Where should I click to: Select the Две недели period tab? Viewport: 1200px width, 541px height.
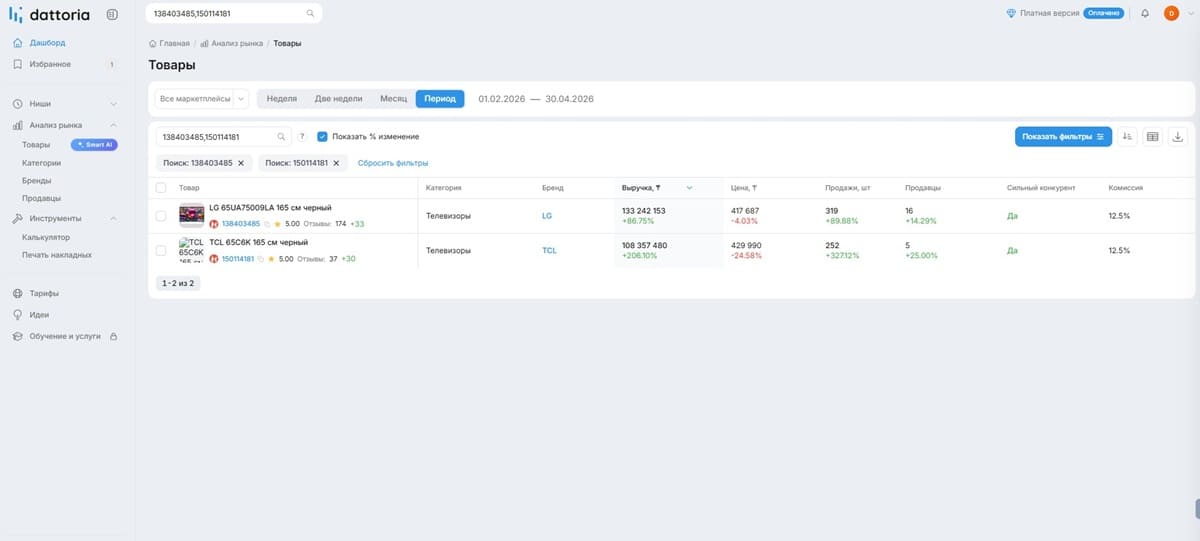[338, 99]
